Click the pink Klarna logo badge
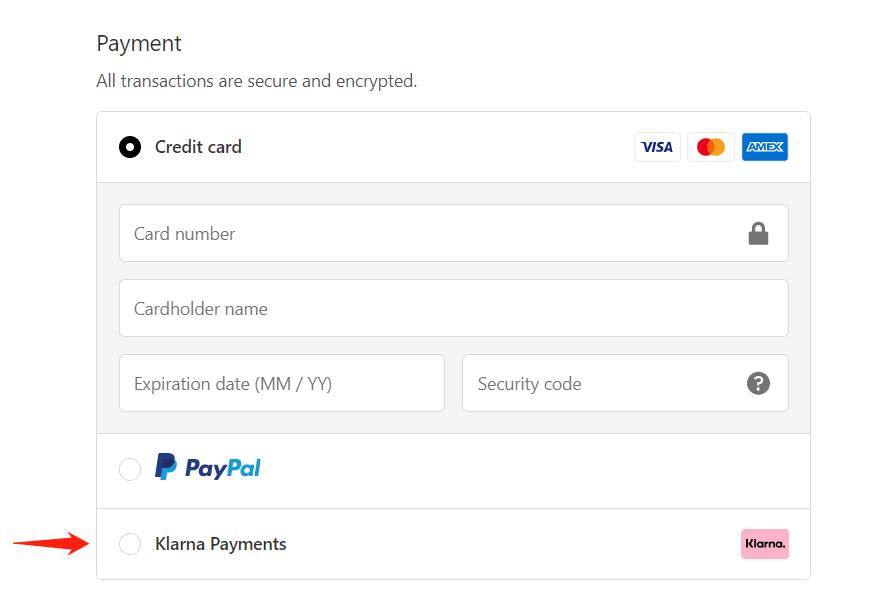 pyautogui.click(x=765, y=544)
